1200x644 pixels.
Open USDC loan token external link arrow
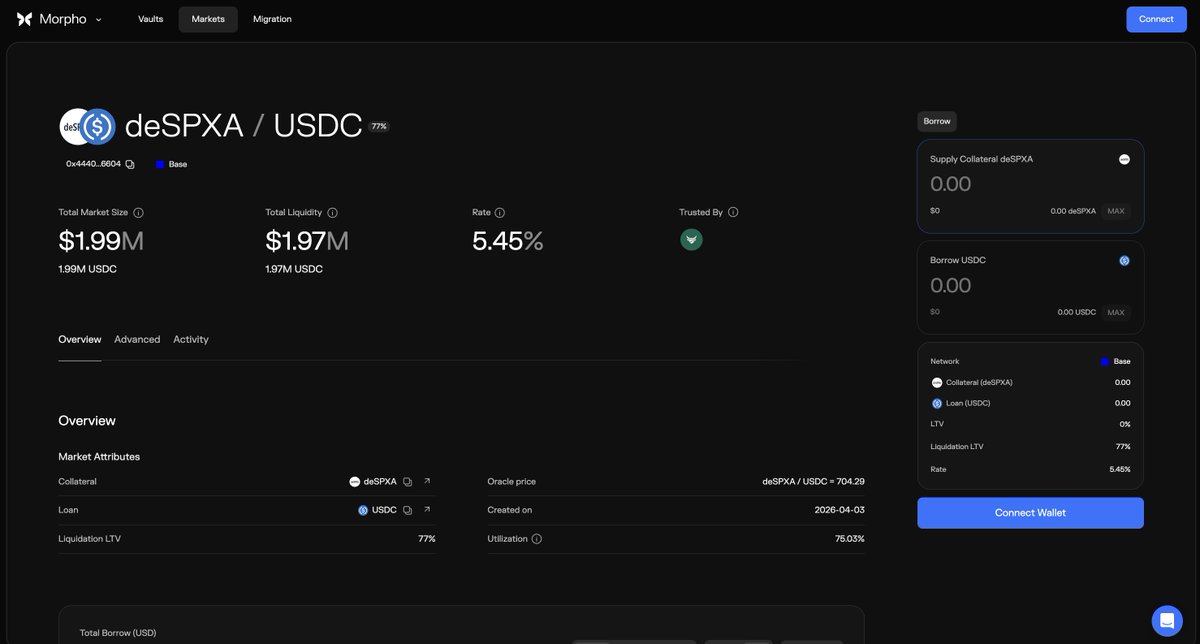(427, 509)
